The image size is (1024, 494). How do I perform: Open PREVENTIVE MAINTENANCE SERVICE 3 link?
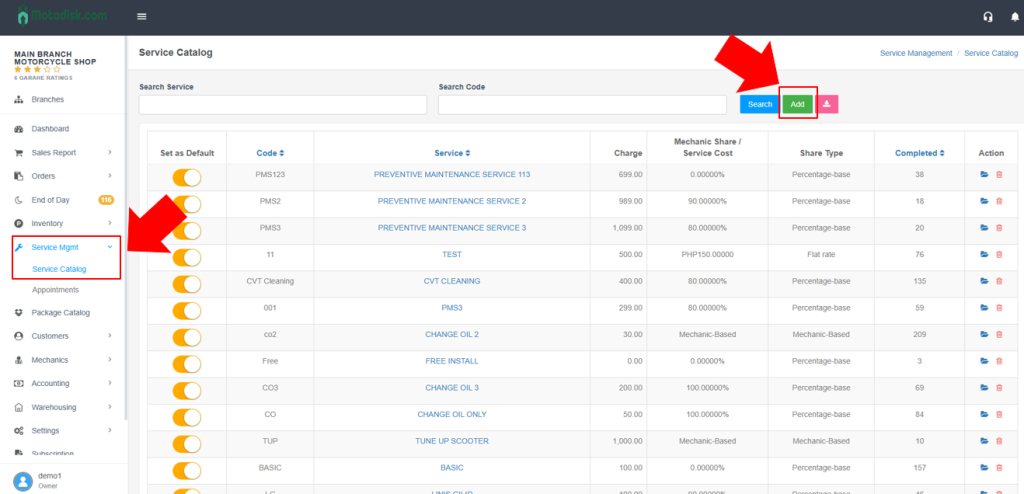(451, 228)
